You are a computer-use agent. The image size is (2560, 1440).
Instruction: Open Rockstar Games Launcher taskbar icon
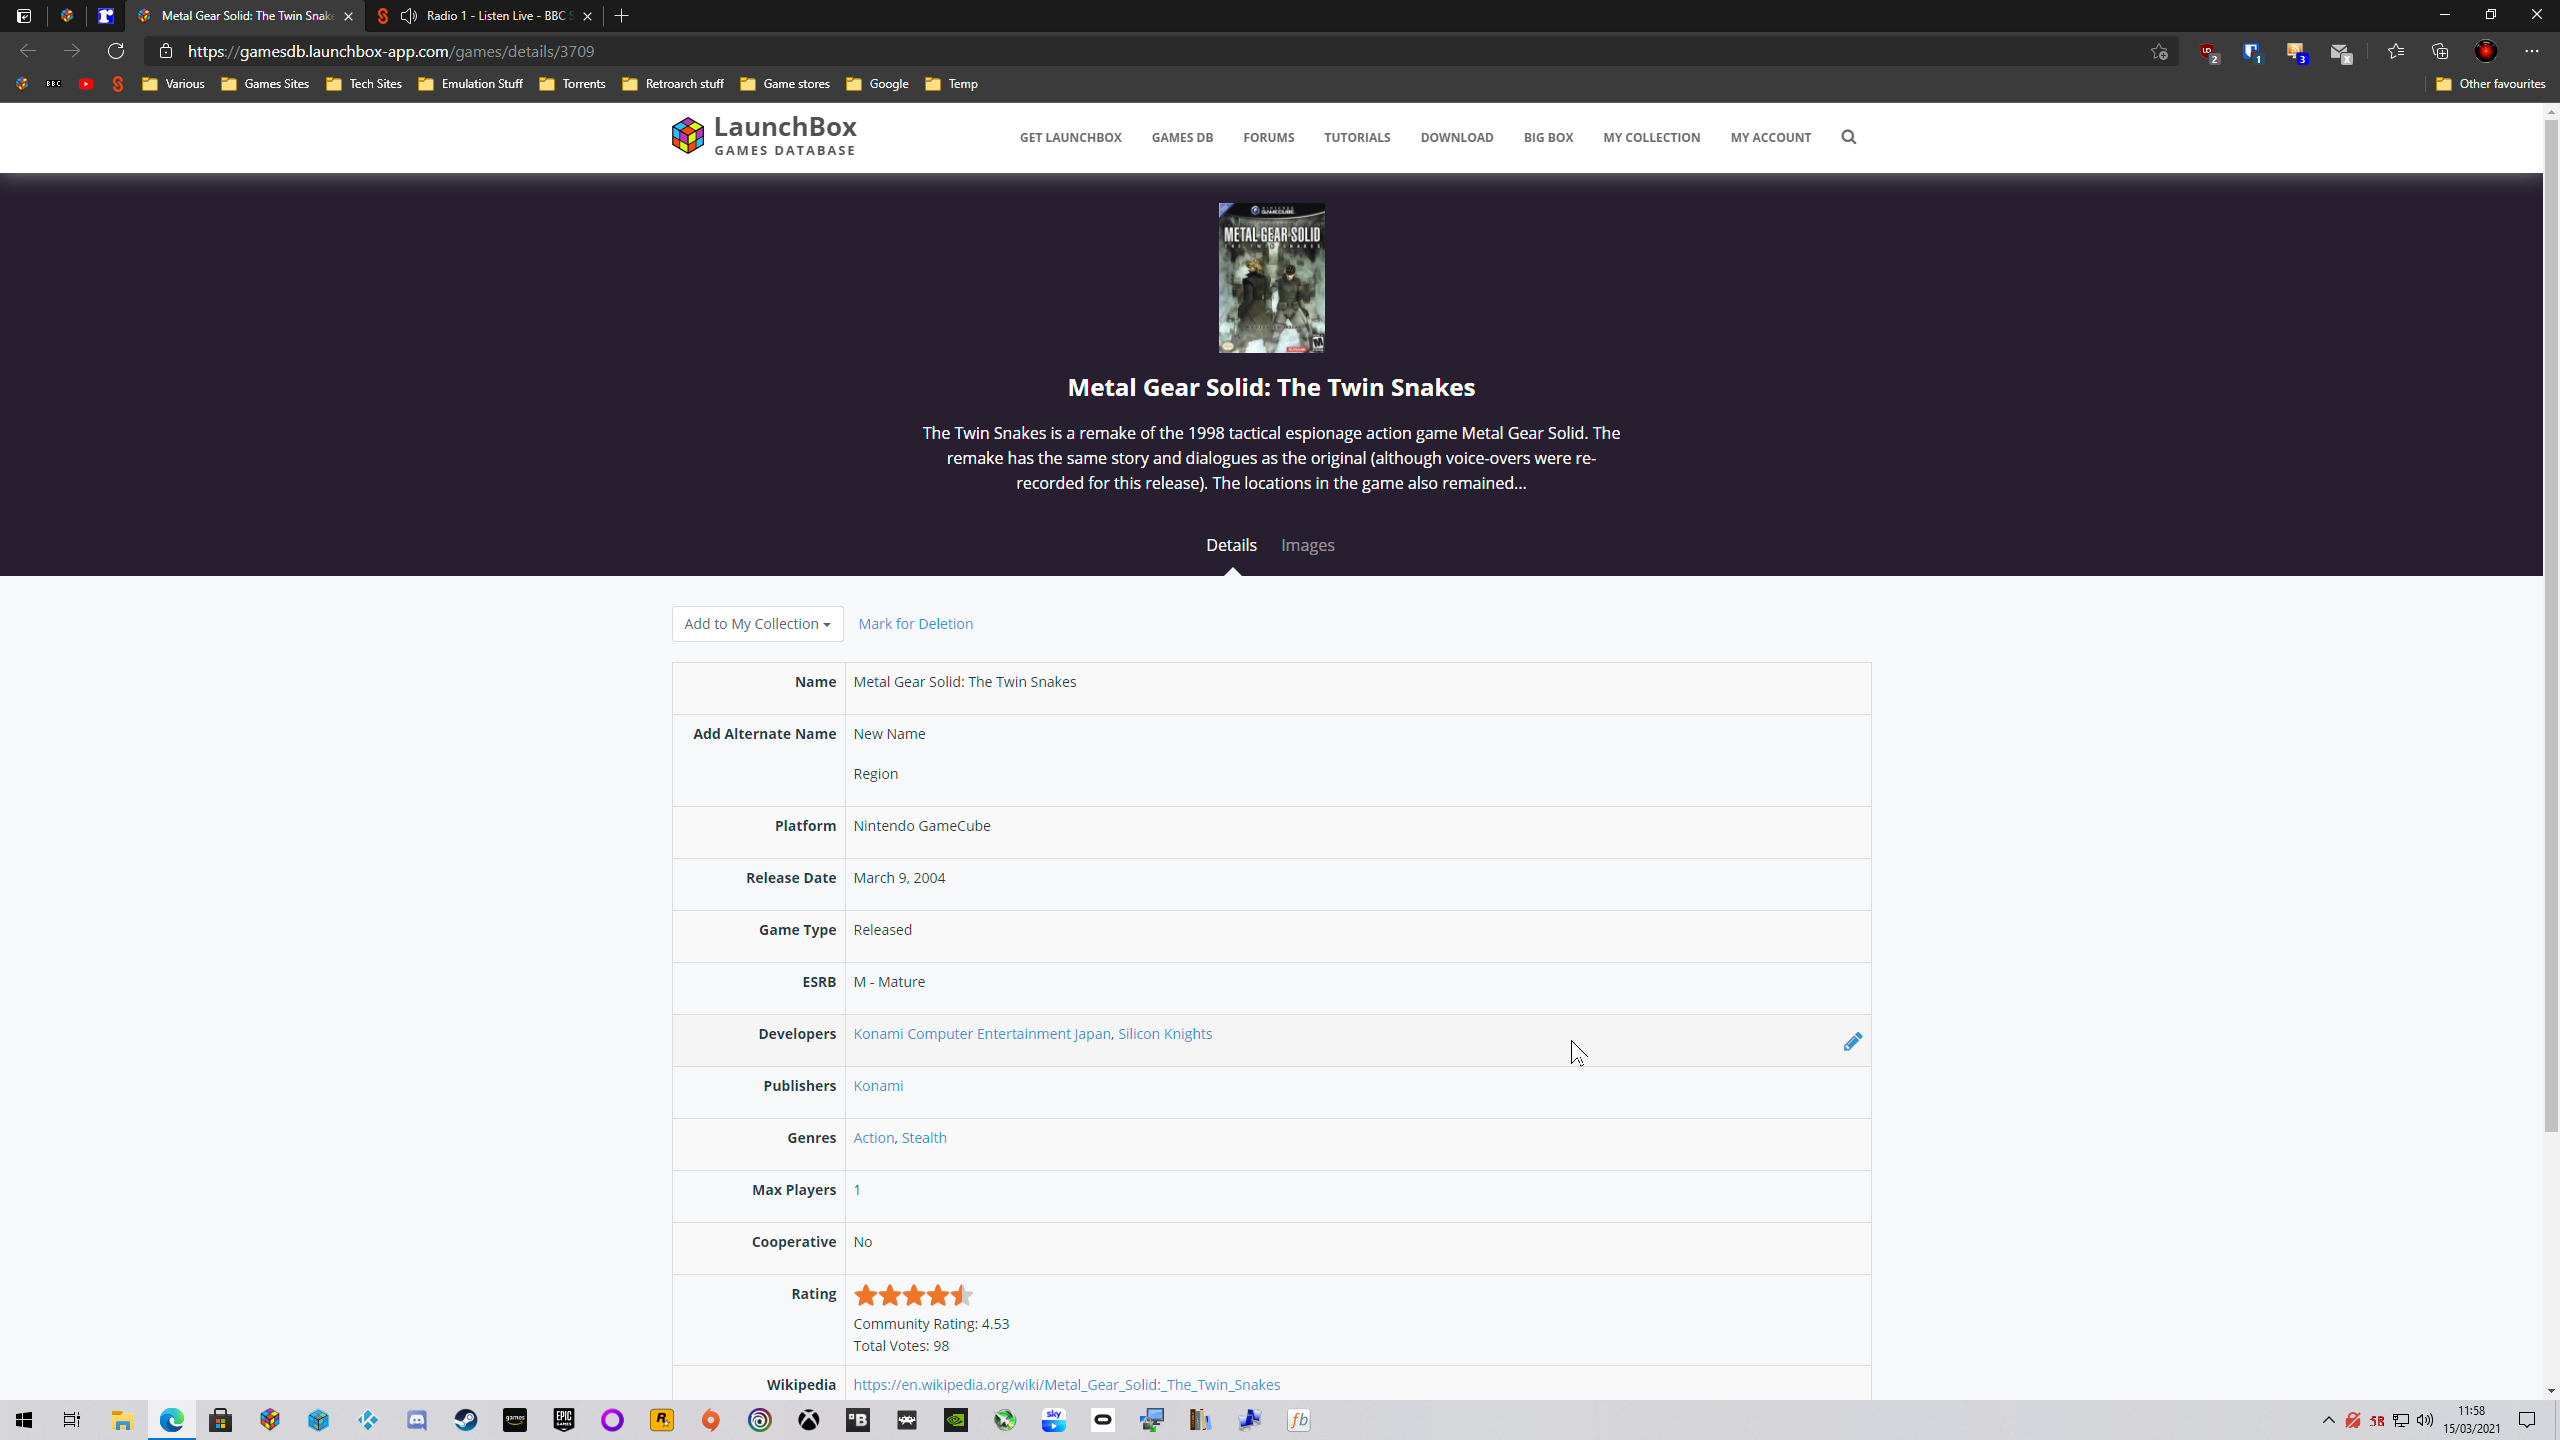click(x=662, y=1420)
